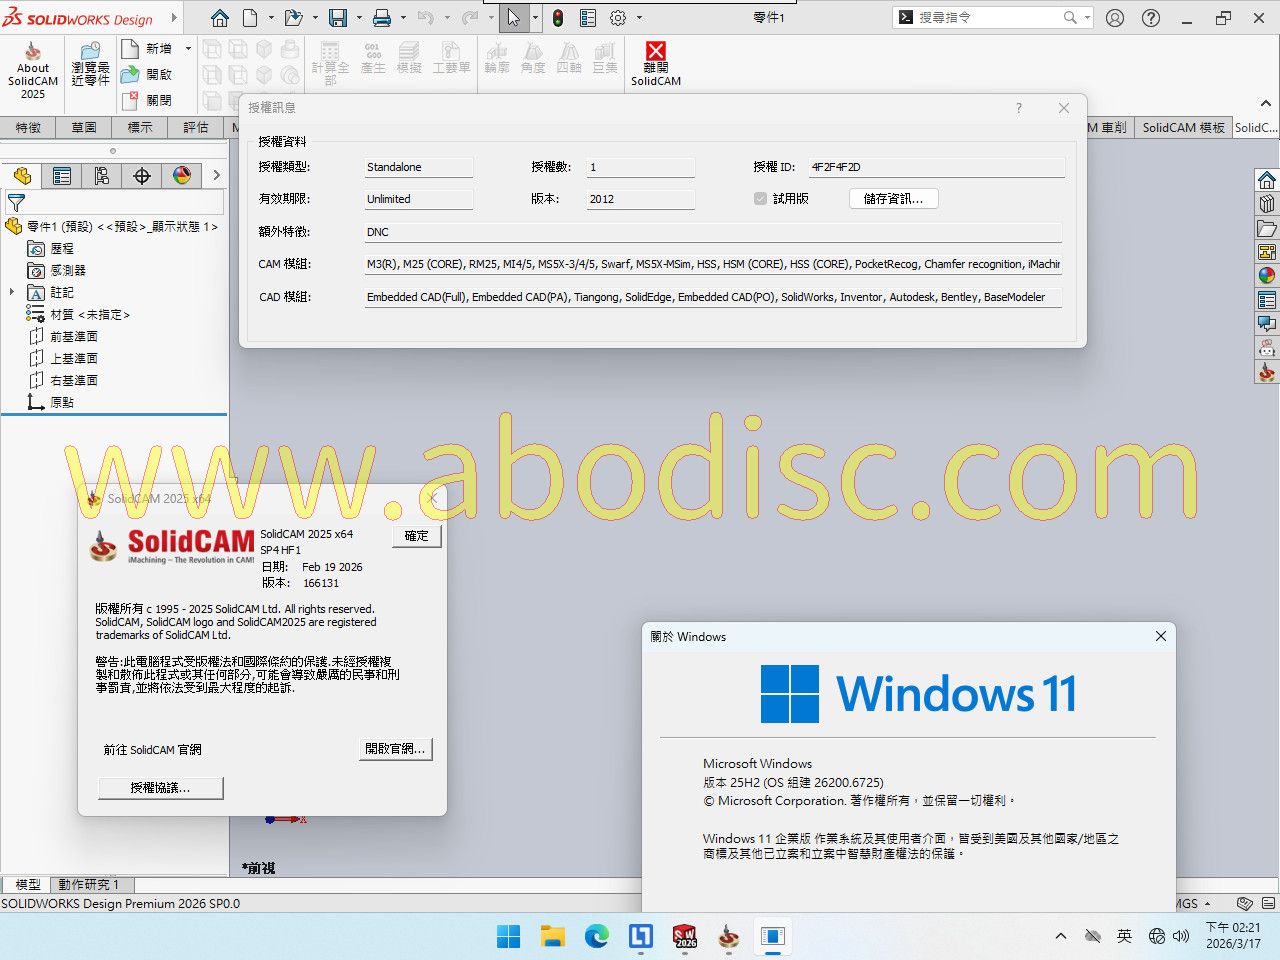Expand the 註記 annotations tree node
Viewport: 1280px width, 960px height.
tap(12, 292)
